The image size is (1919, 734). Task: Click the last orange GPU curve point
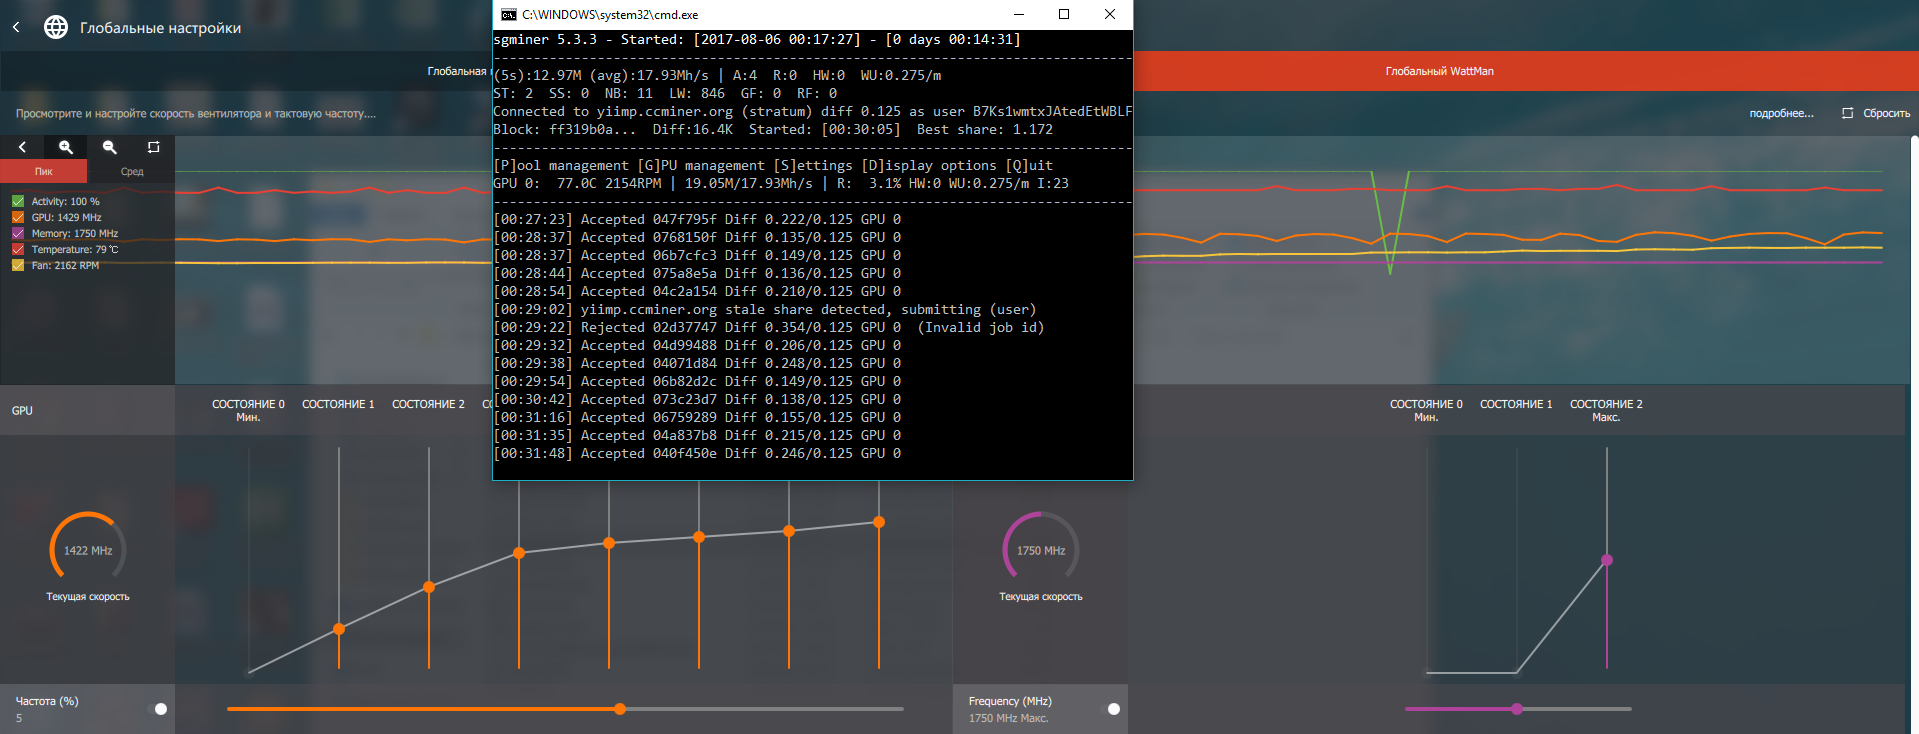click(879, 522)
